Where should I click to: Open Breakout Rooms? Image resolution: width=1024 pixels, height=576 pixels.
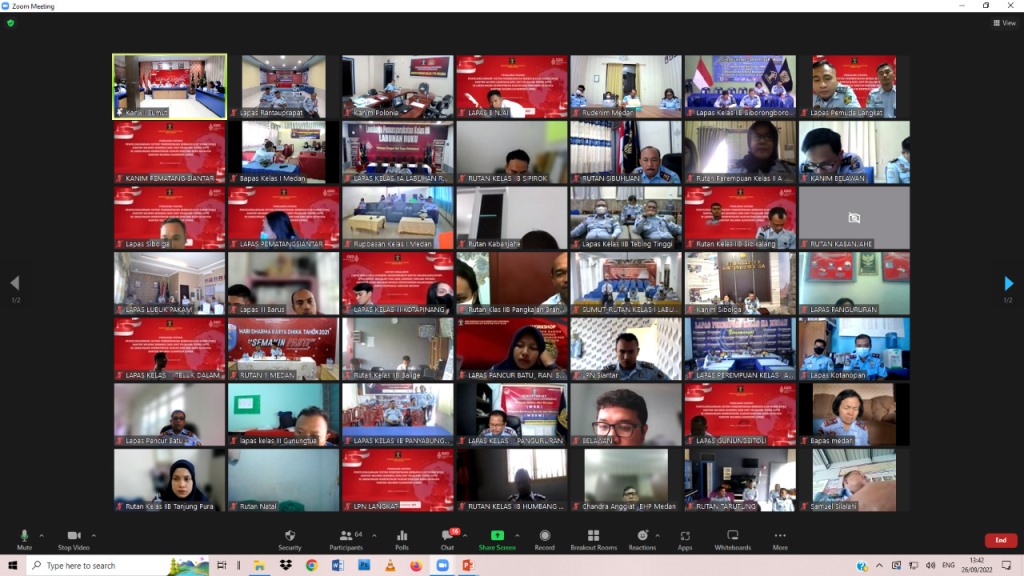point(593,538)
